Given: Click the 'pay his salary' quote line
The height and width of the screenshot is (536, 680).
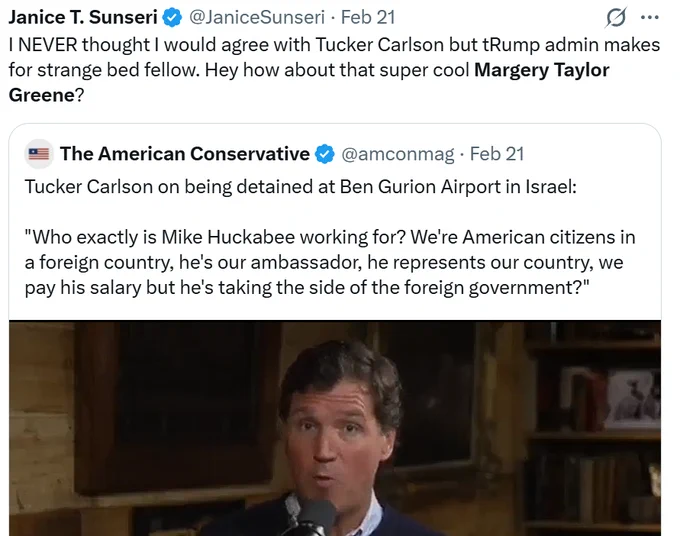Looking at the screenshot, I should pyautogui.click(x=307, y=288).
